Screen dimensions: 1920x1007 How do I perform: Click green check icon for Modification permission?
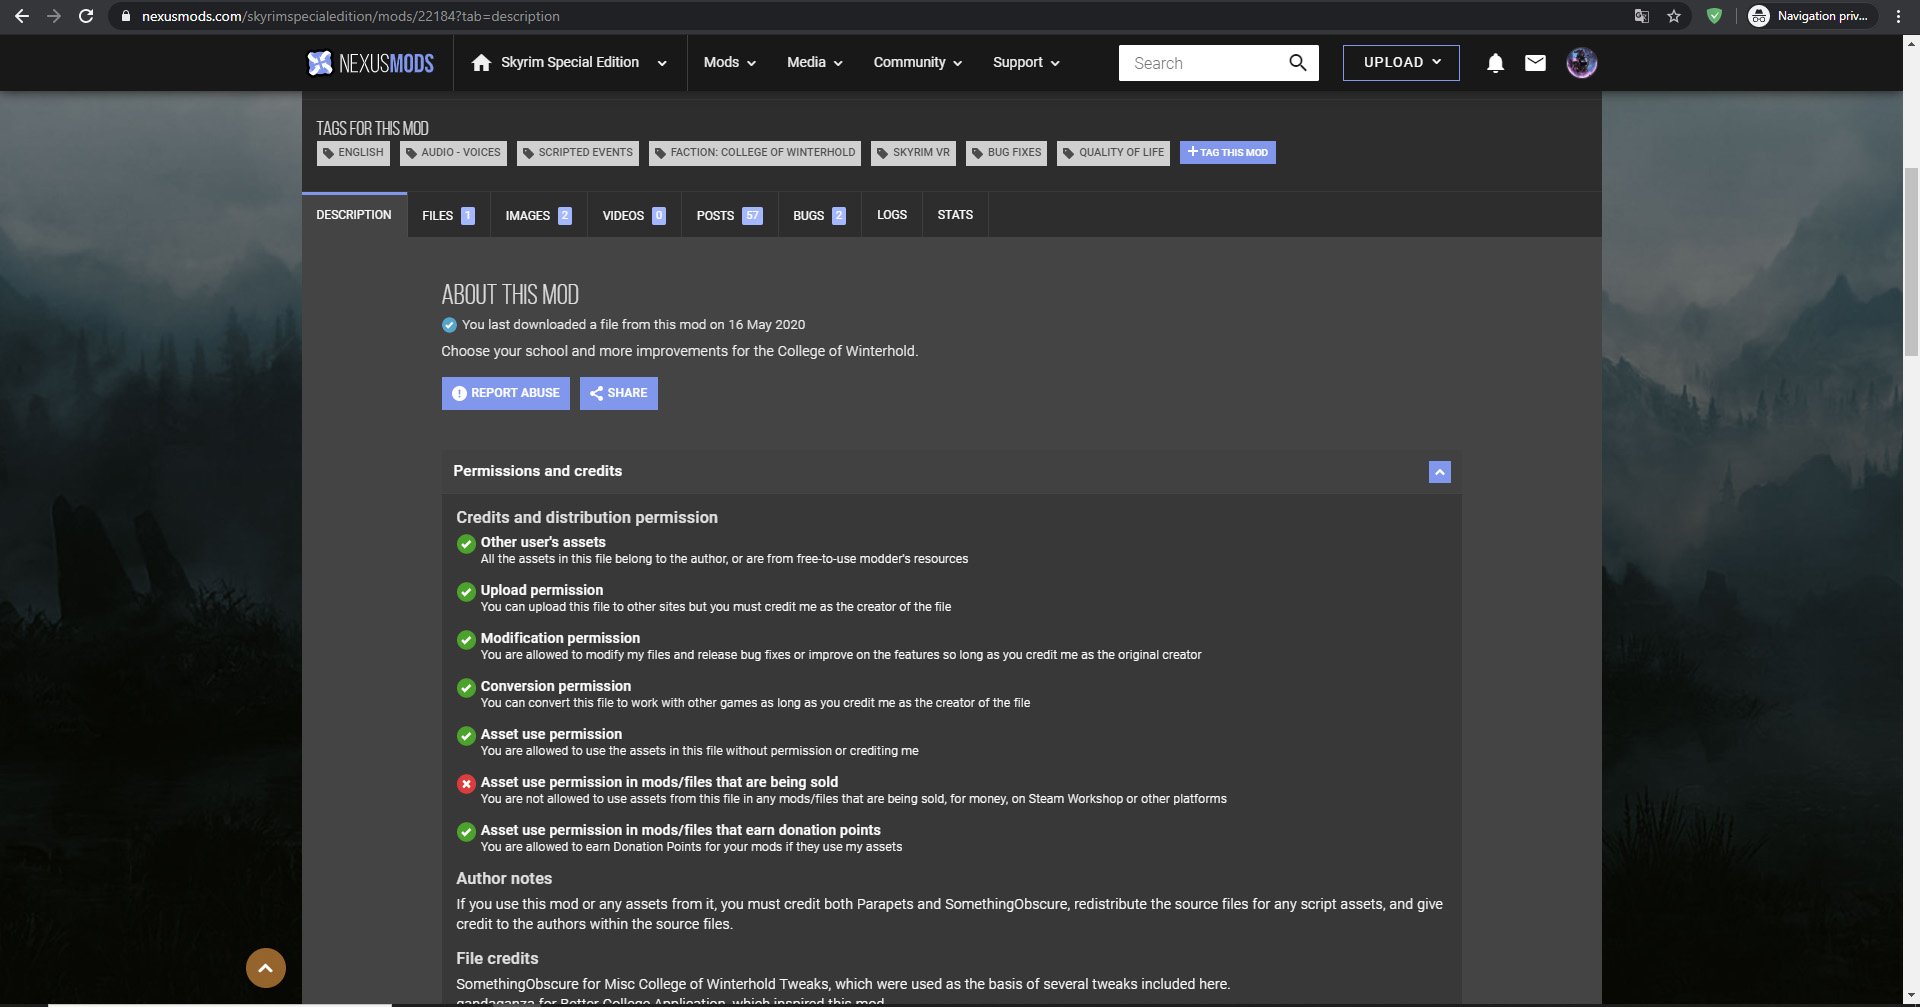pos(466,640)
